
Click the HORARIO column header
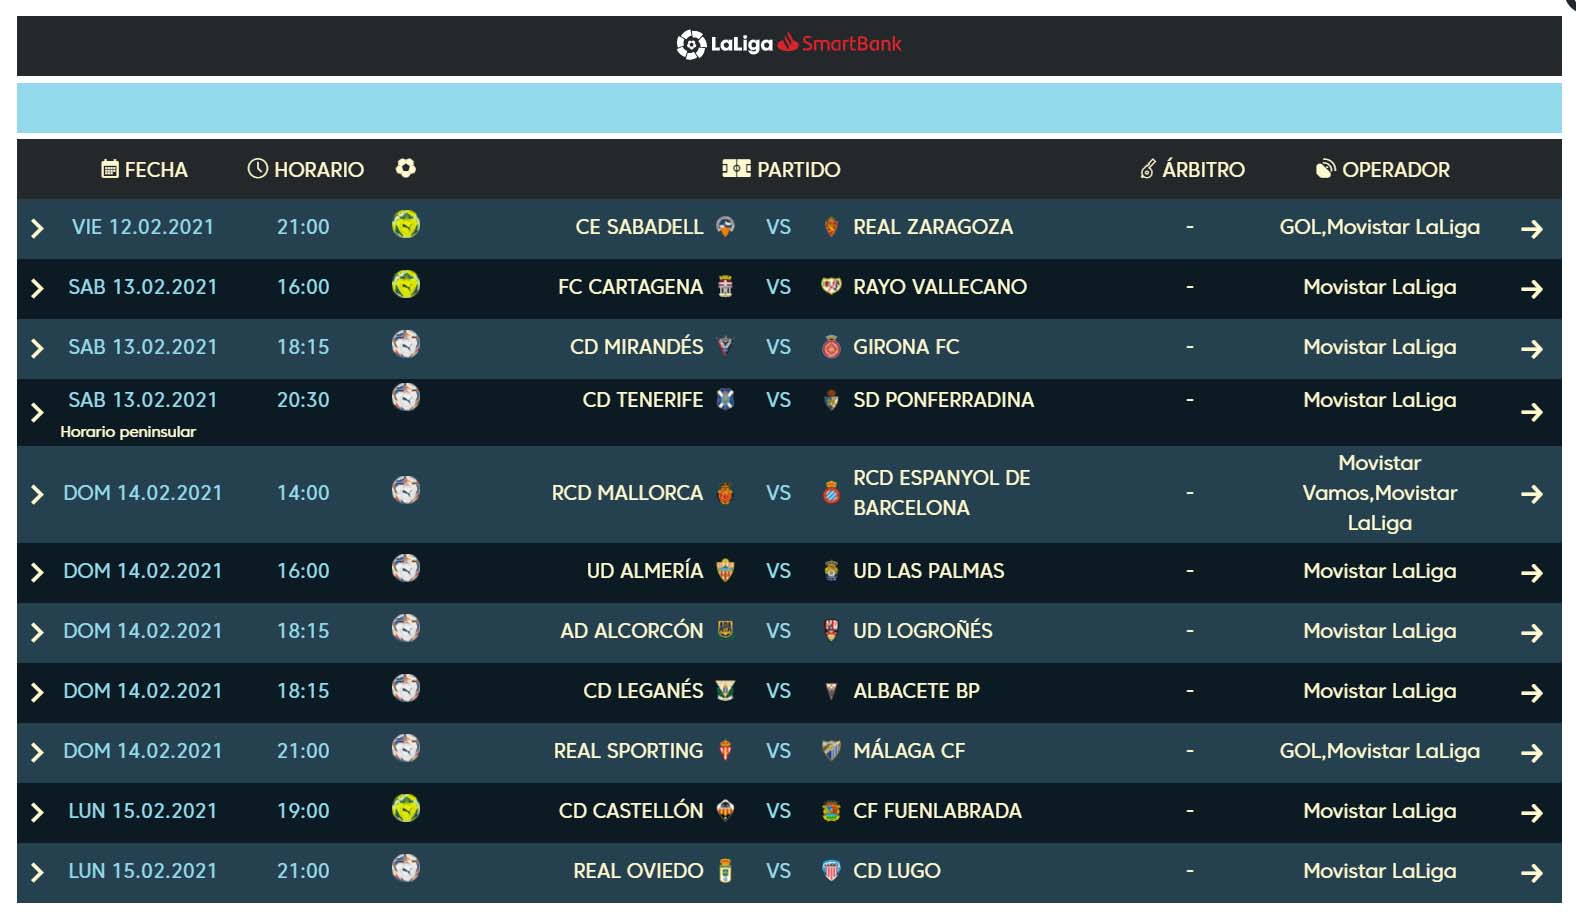pos(306,169)
